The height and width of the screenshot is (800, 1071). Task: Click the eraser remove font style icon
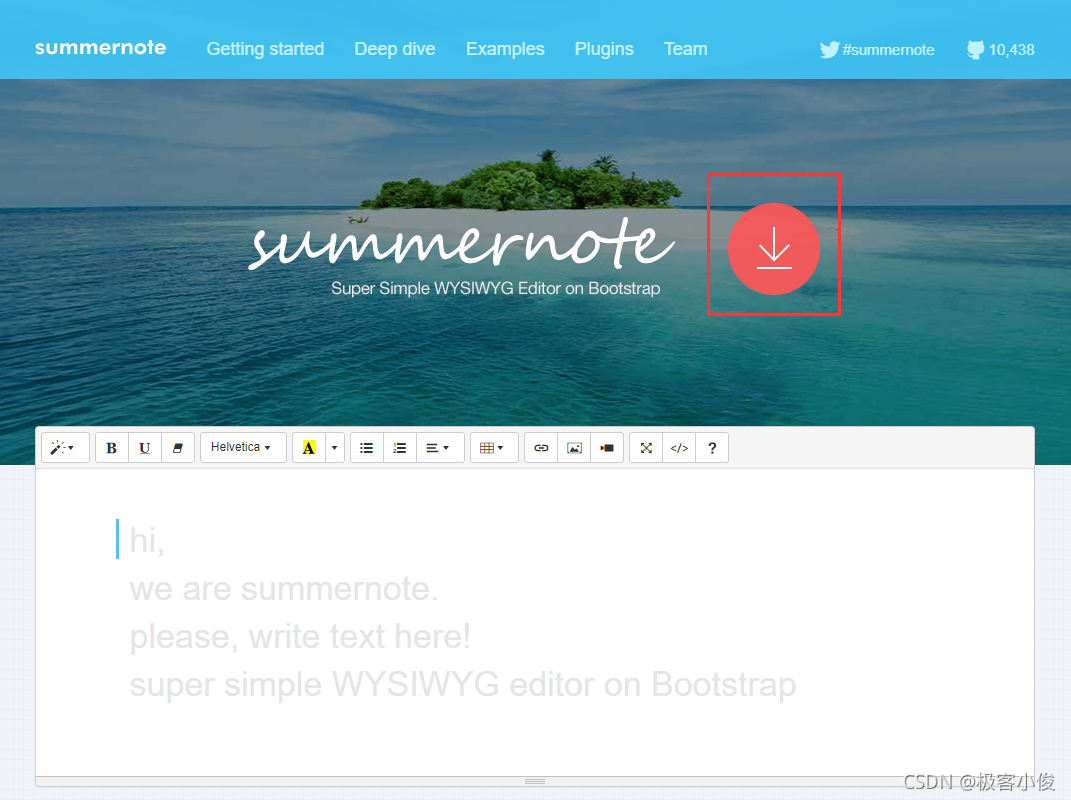pos(178,448)
